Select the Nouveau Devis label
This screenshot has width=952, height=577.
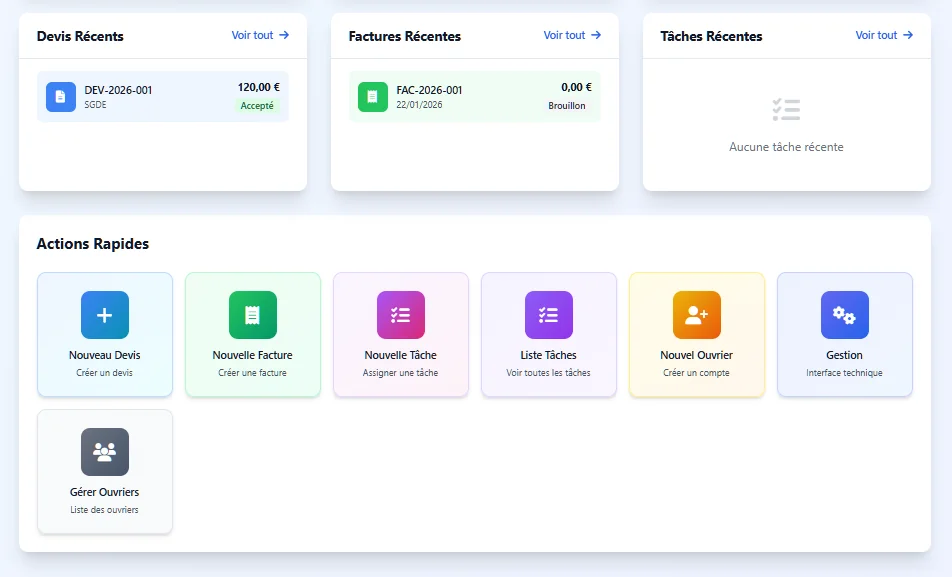pyautogui.click(x=104, y=355)
